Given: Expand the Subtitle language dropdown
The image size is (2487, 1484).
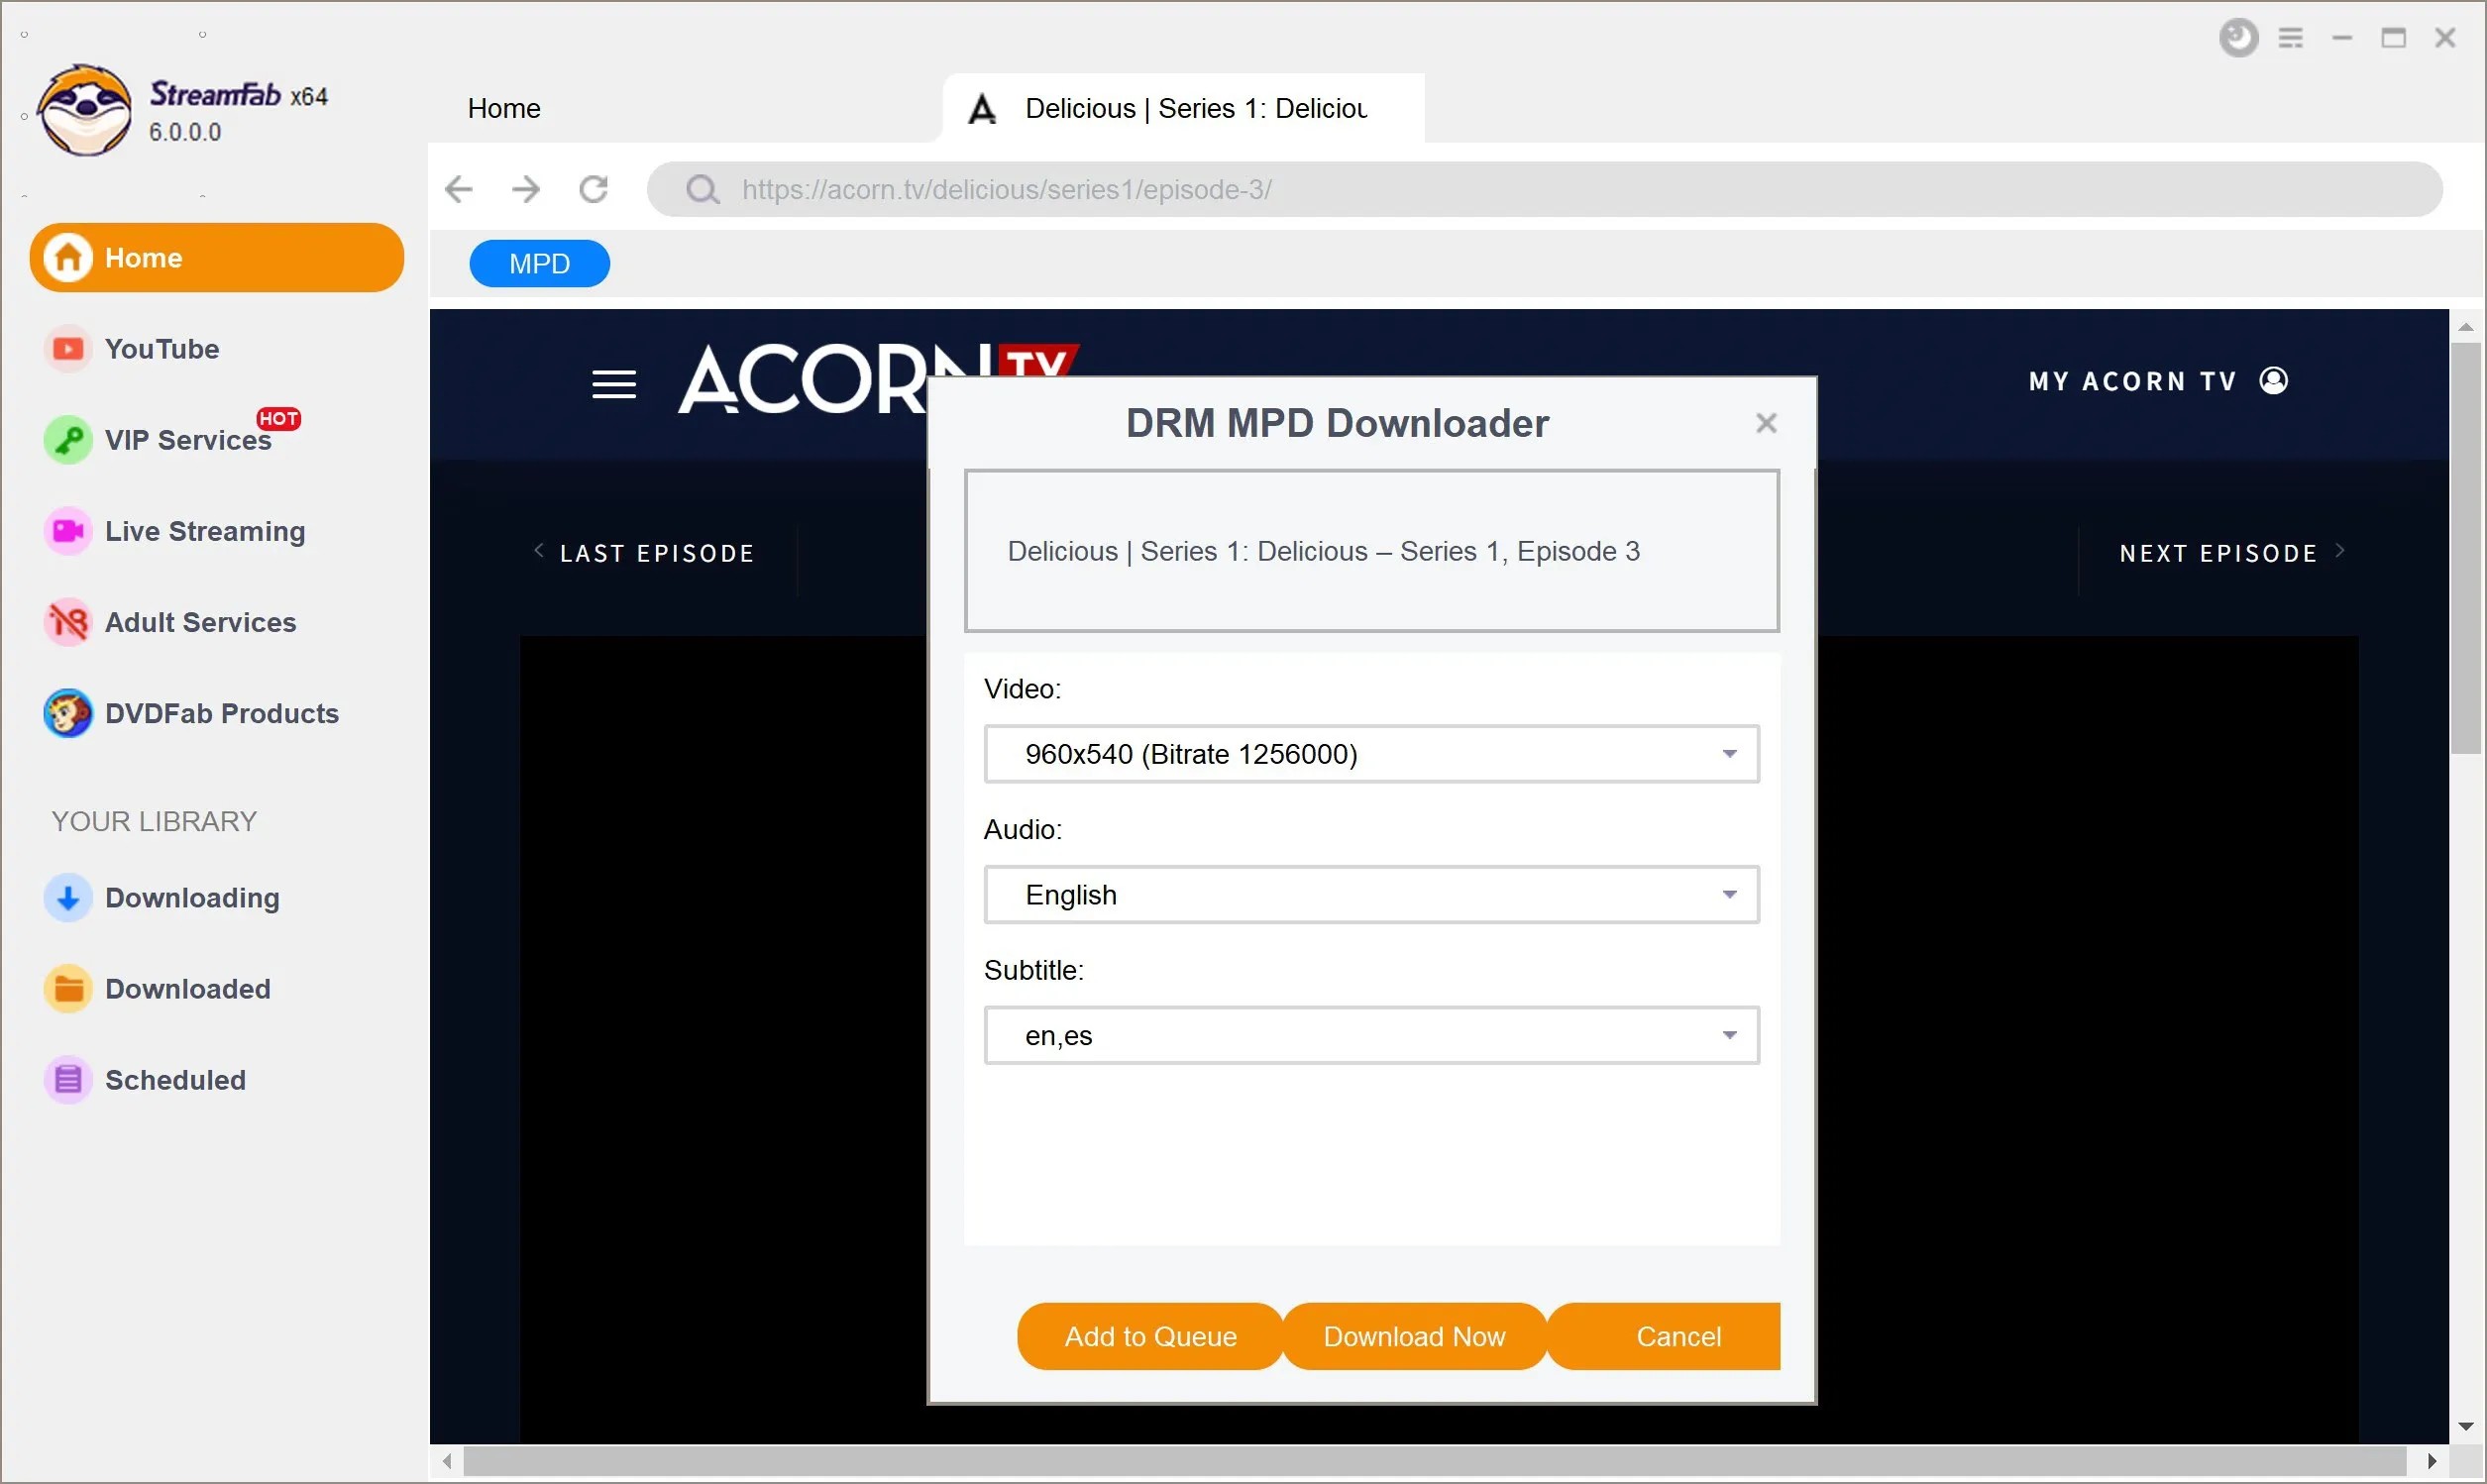Looking at the screenshot, I should [1729, 1035].
